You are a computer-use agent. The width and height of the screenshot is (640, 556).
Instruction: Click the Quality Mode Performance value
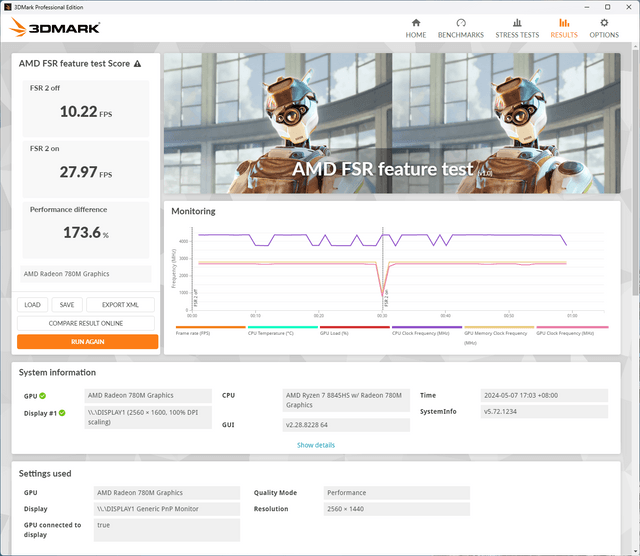click(397, 493)
